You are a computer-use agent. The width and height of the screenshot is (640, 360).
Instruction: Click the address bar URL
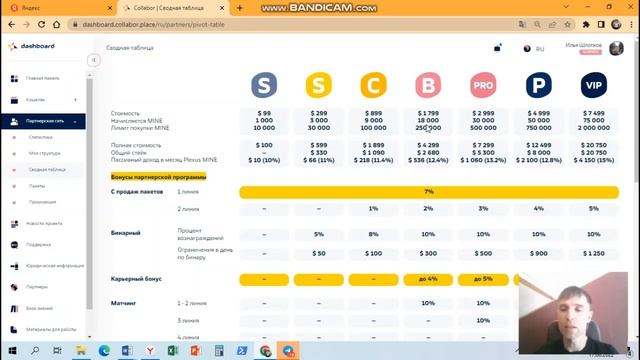pyautogui.click(x=153, y=24)
